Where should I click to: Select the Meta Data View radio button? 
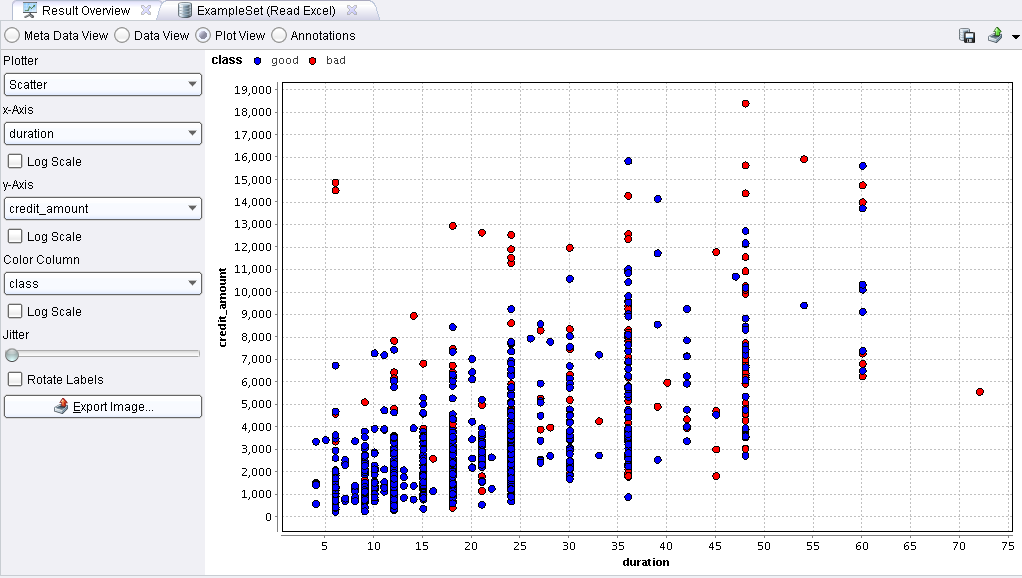click(12, 35)
